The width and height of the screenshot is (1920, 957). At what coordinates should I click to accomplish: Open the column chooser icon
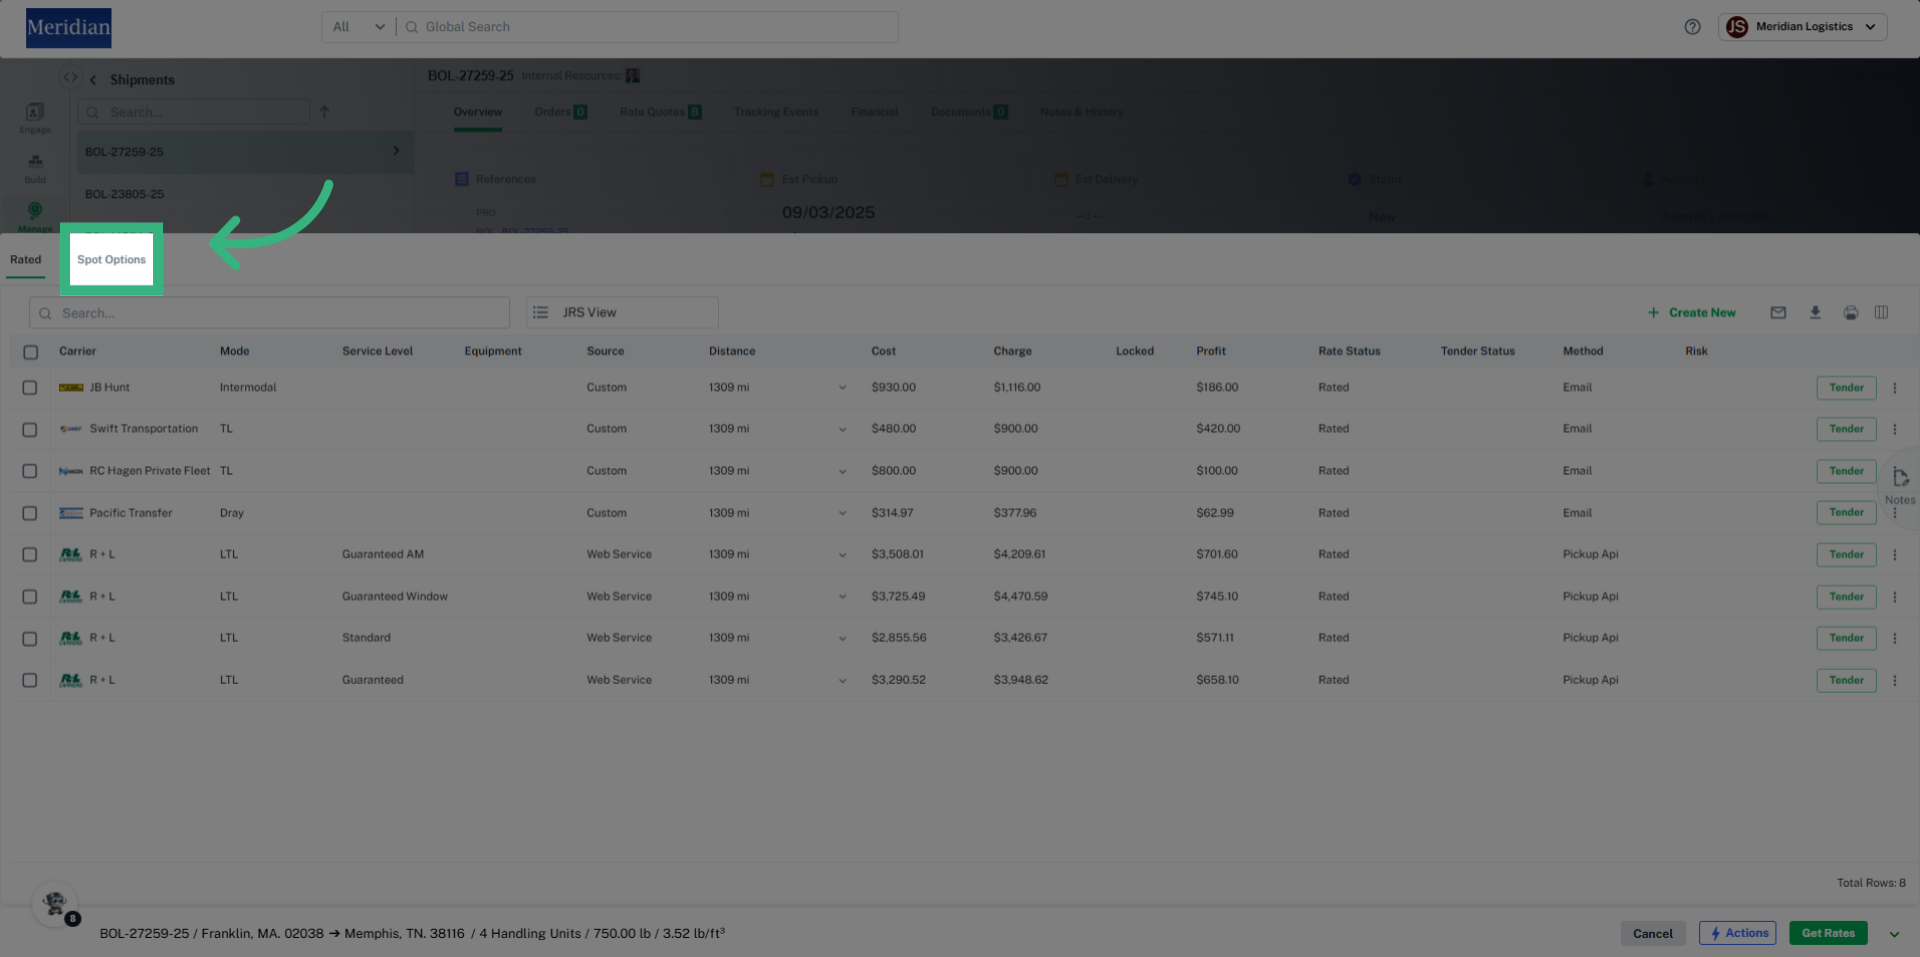point(1881,313)
